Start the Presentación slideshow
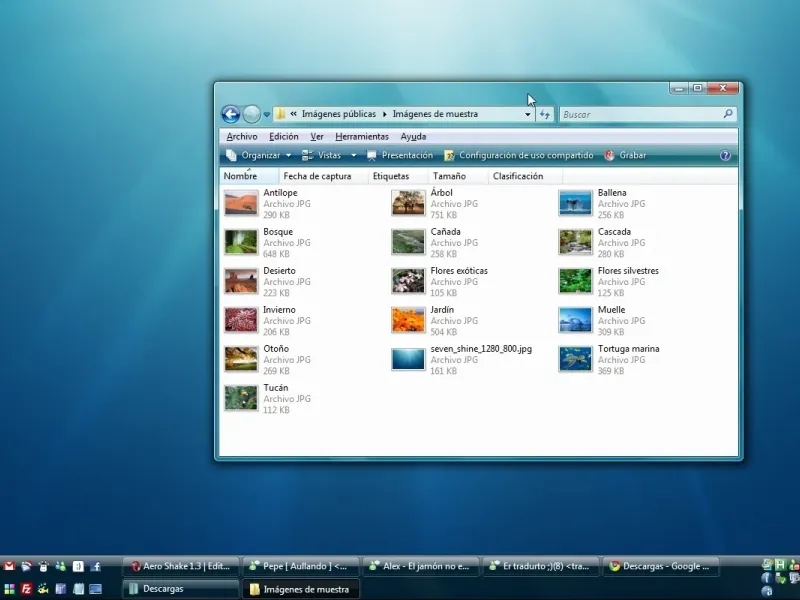Image resolution: width=800 pixels, height=600 pixels. 400,155
